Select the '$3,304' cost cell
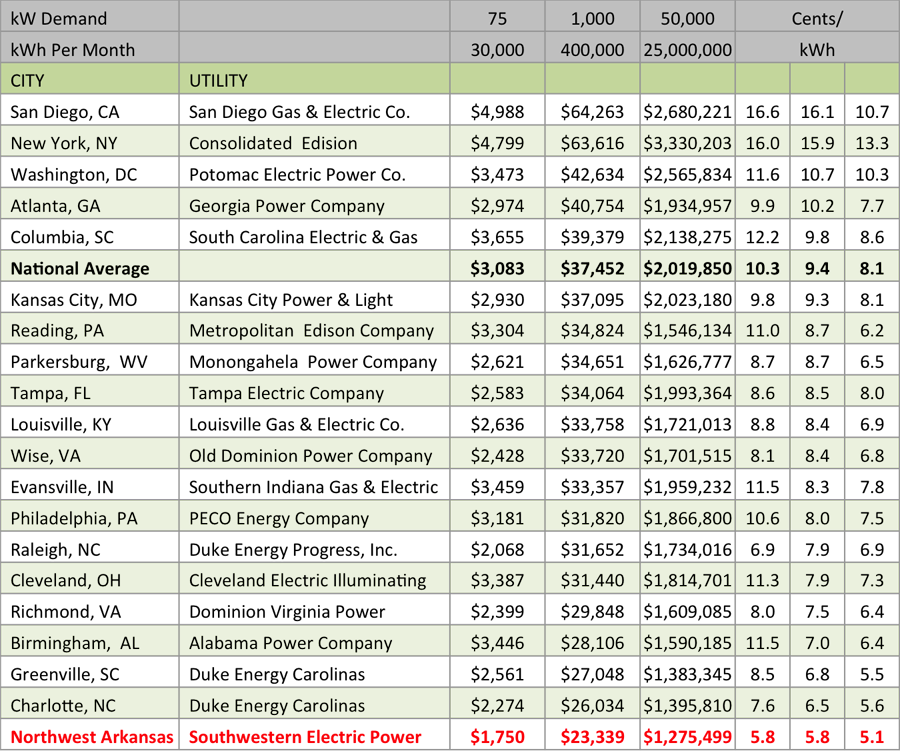 pyautogui.click(x=497, y=330)
